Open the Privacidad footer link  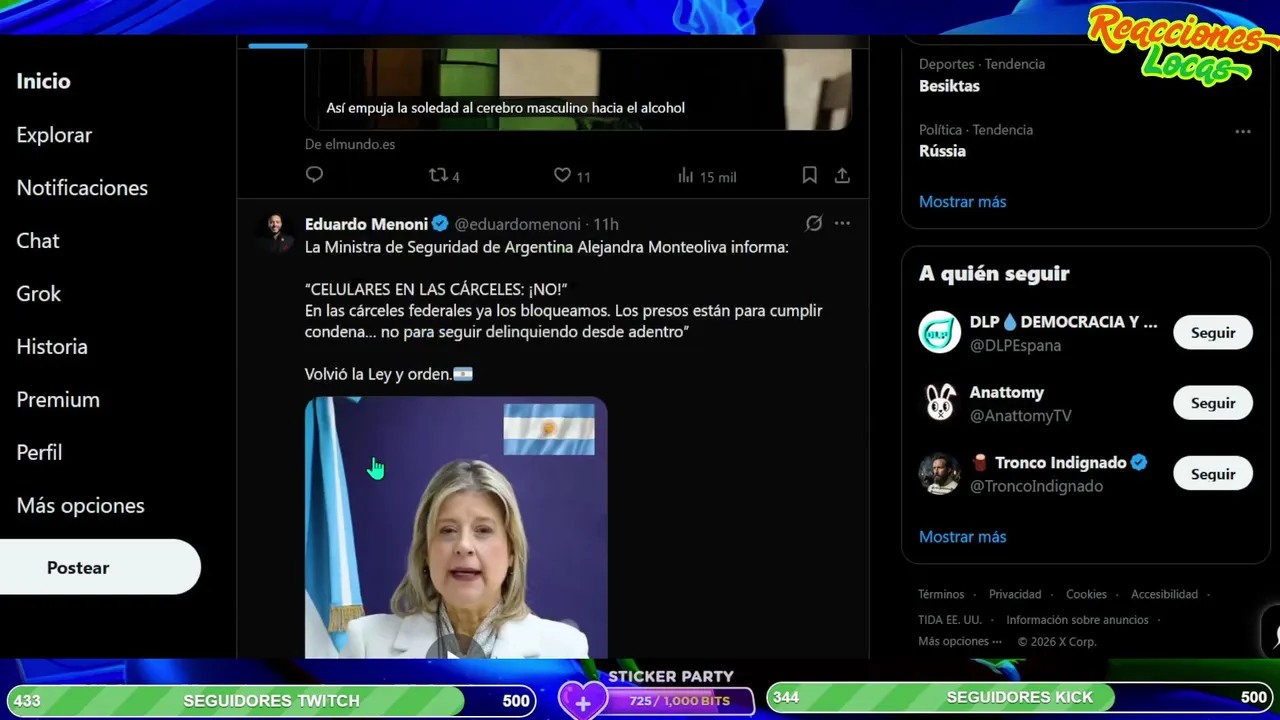(1015, 594)
